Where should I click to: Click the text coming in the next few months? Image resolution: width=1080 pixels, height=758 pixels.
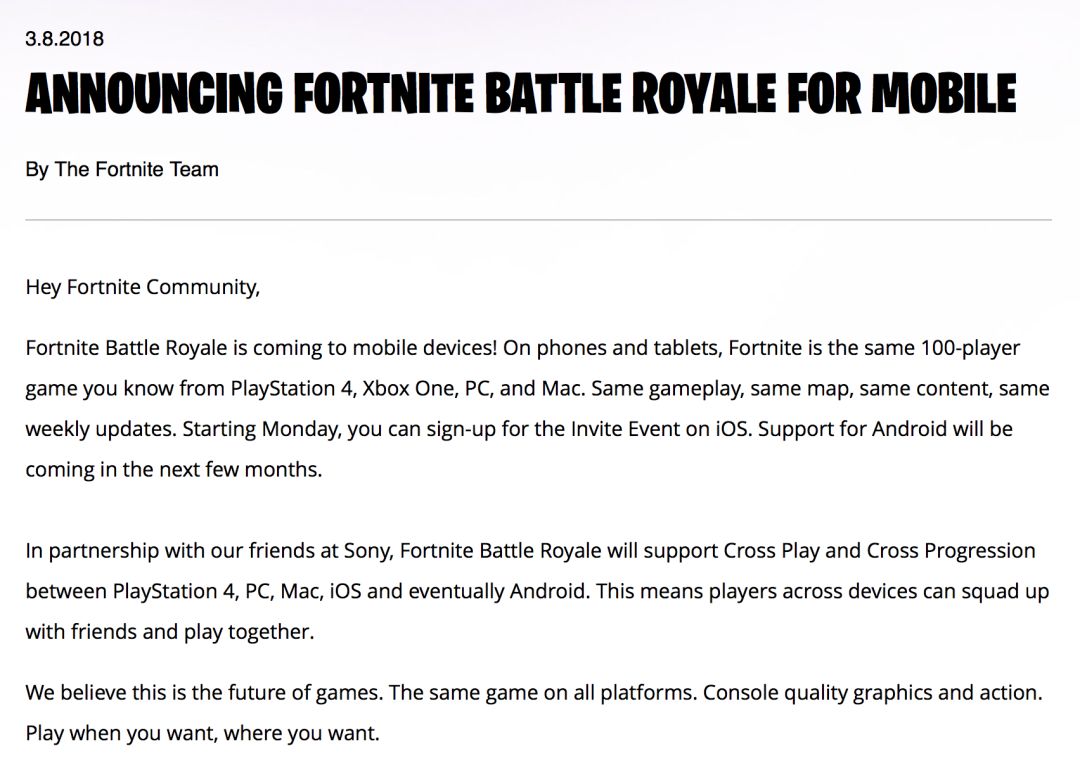pos(174,470)
